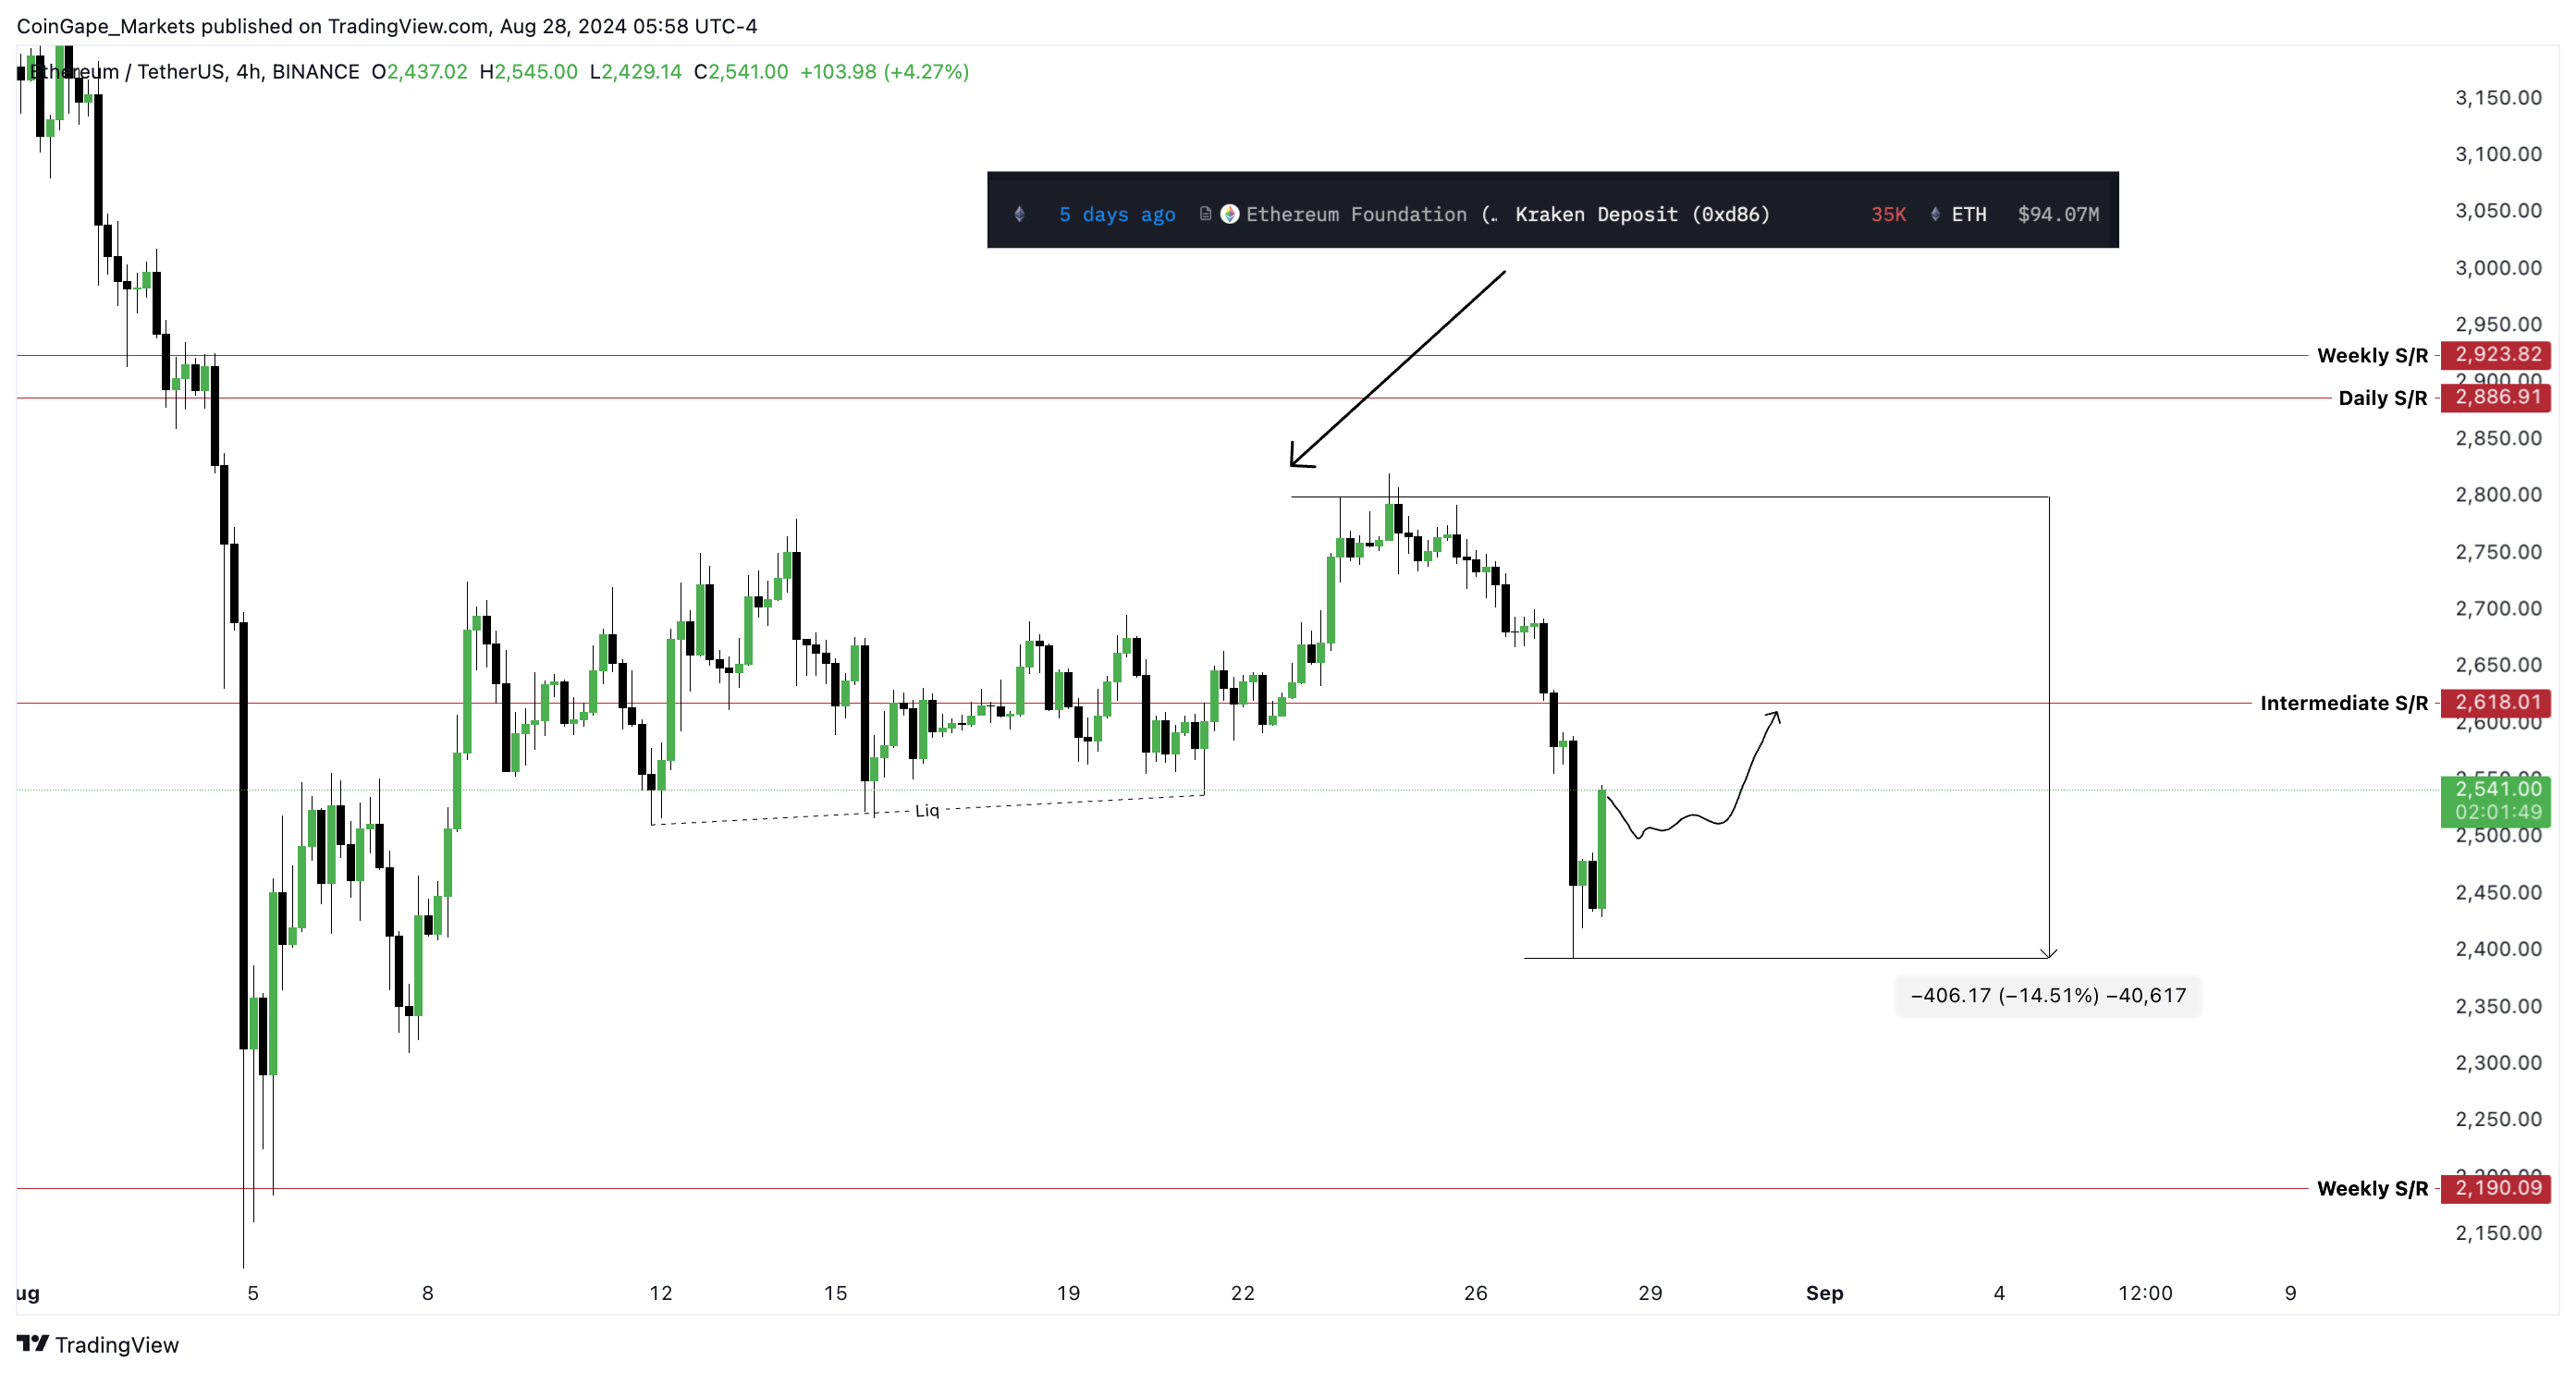Click the 'Daily S/R' text label
The height and width of the screenshot is (1373, 2576).
point(2382,398)
